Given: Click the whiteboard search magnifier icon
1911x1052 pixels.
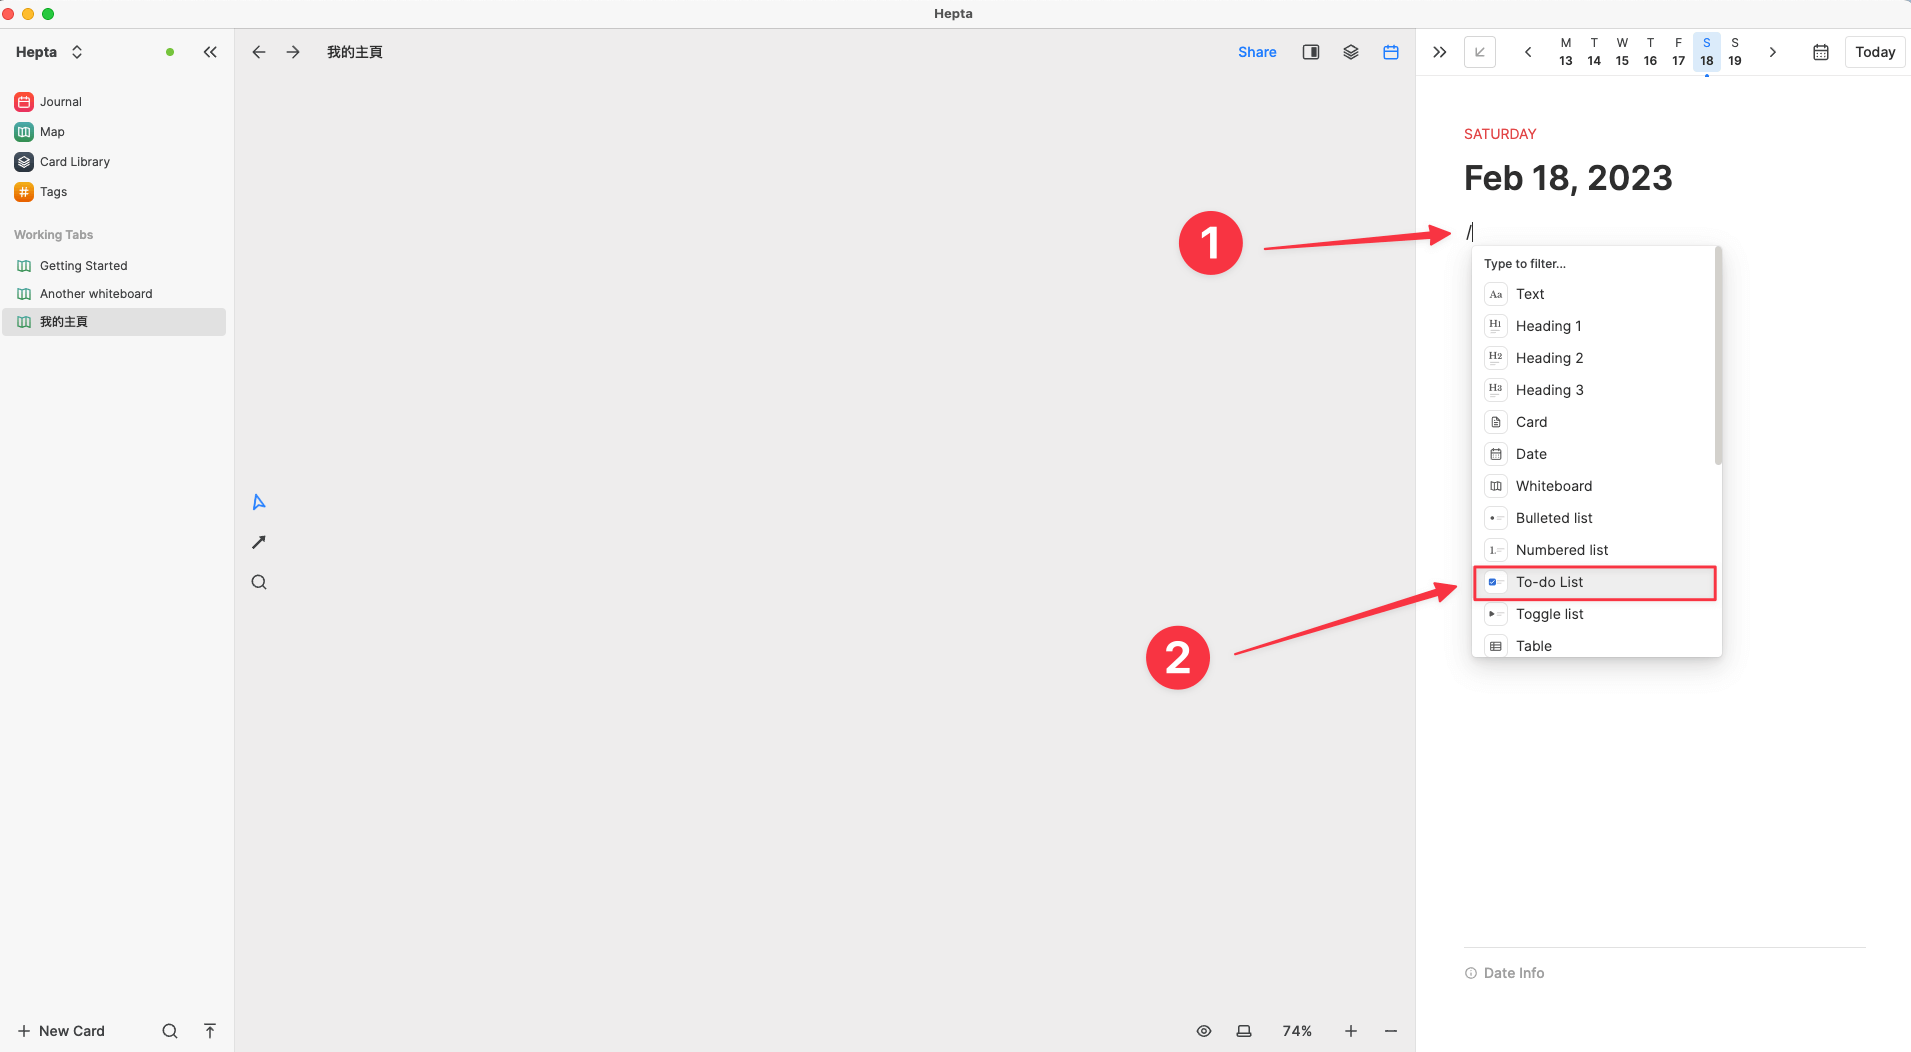Looking at the screenshot, I should click(x=259, y=582).
